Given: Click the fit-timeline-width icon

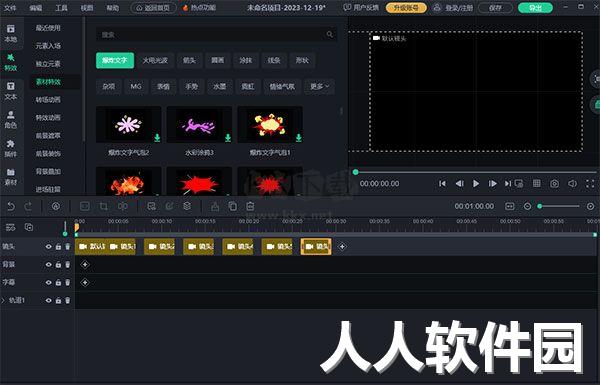Looking at the screenshot, I should (510, 206).
